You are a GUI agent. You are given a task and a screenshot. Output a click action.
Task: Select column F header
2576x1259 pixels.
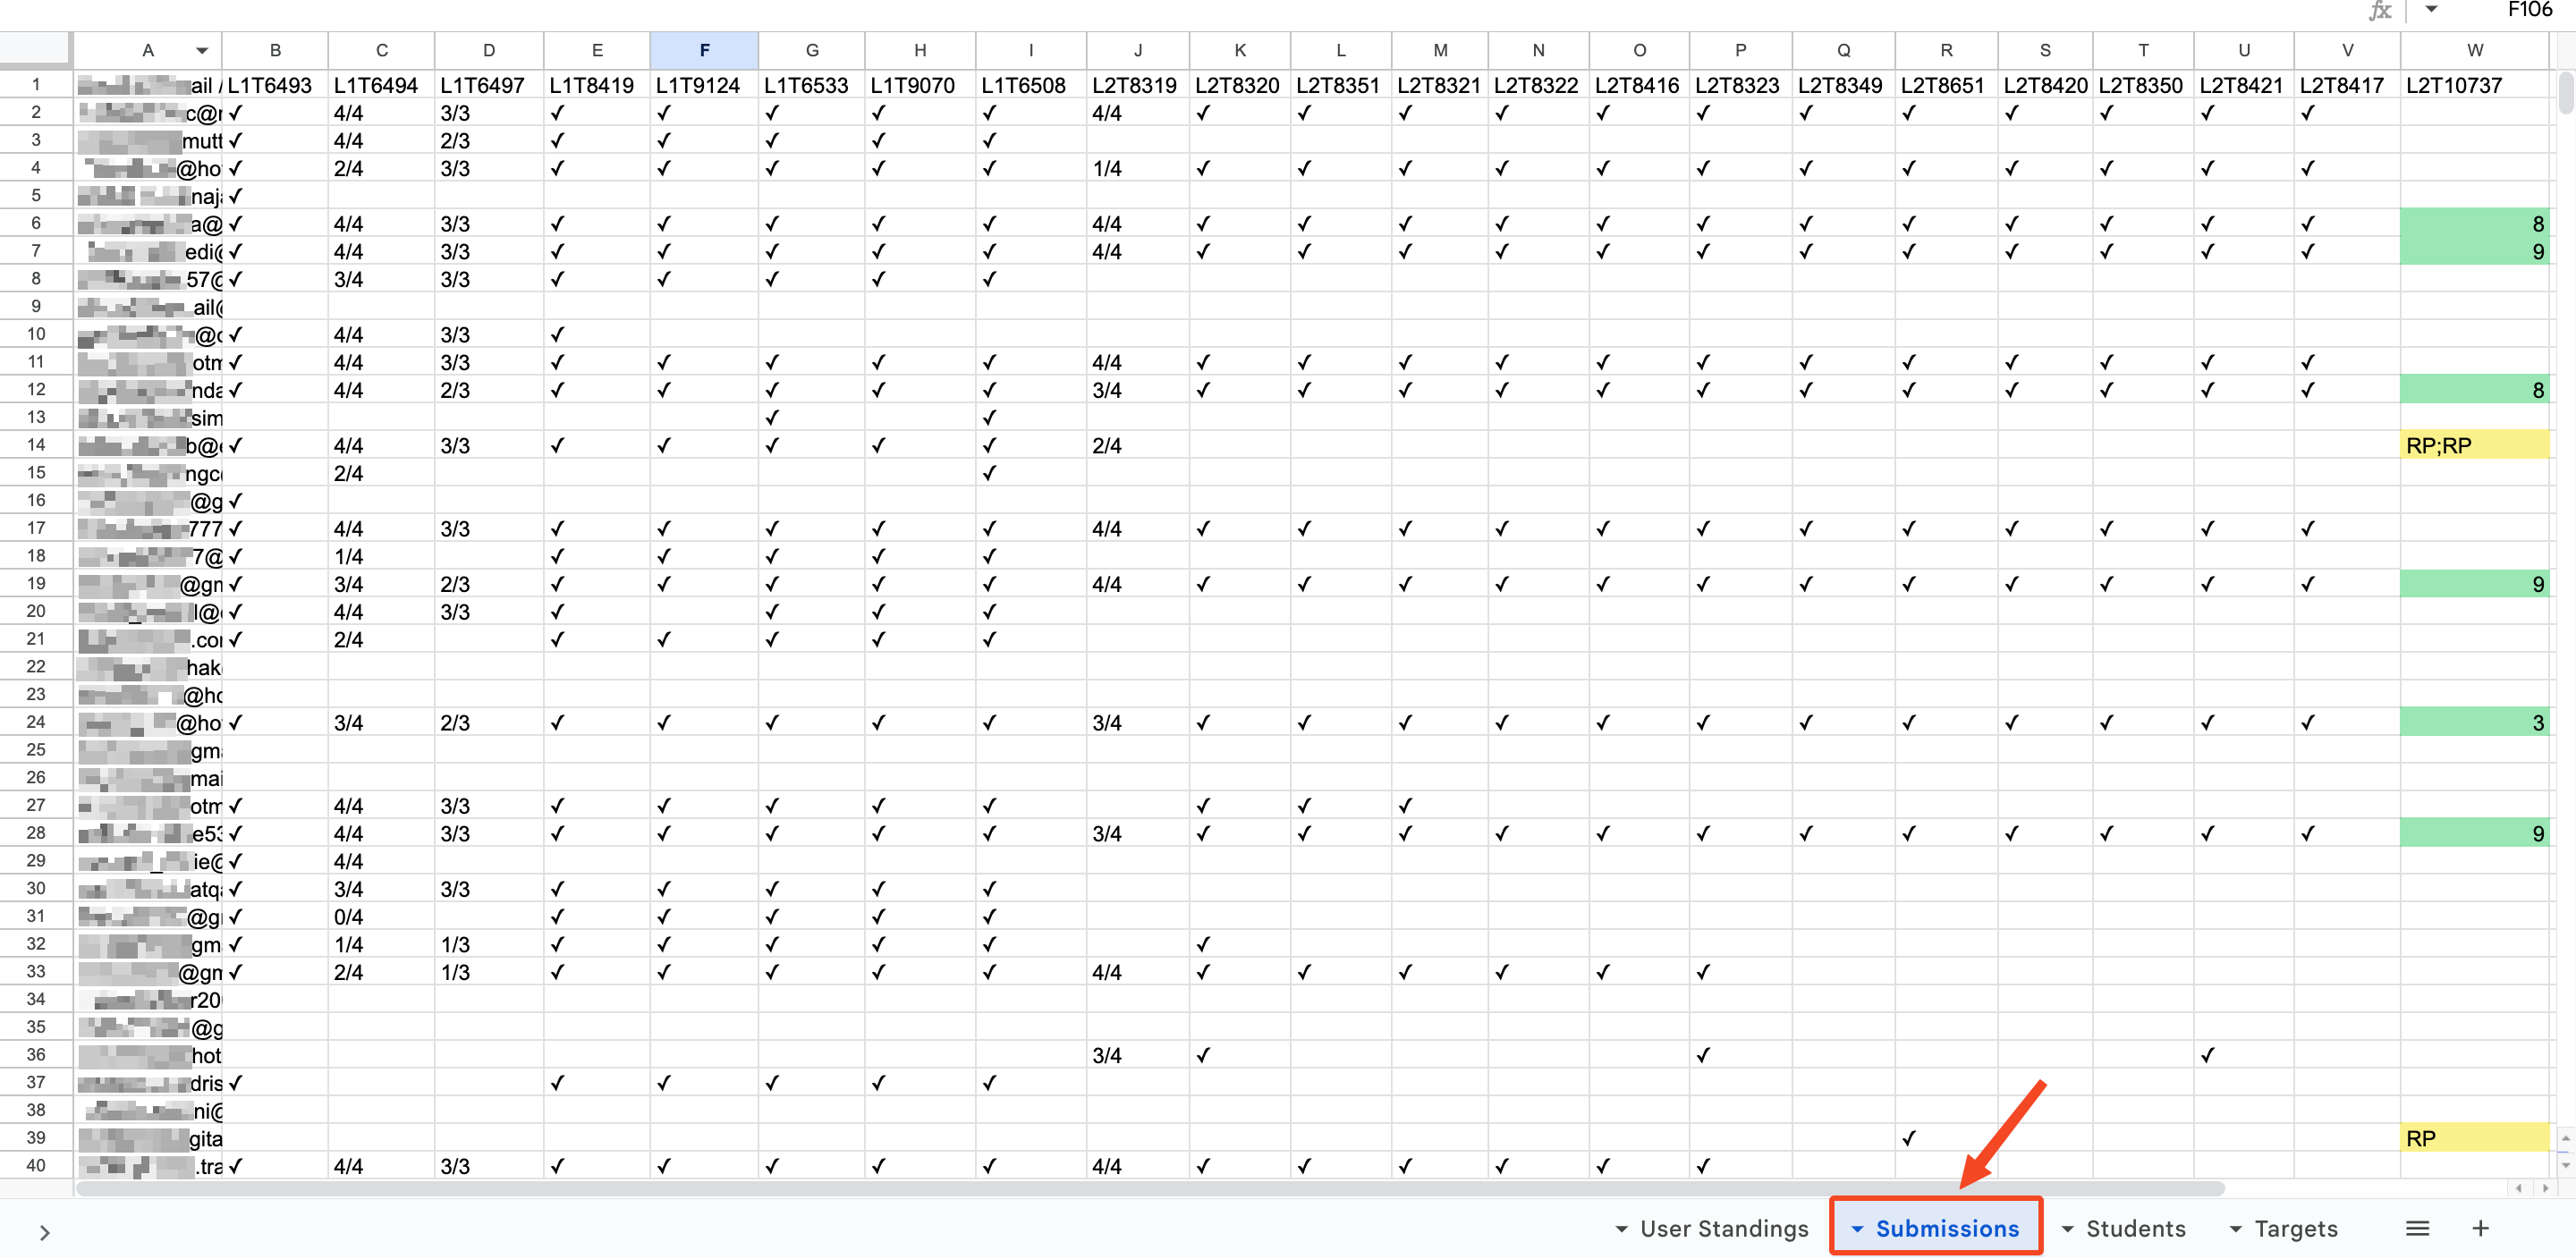(x=704, y=50)
